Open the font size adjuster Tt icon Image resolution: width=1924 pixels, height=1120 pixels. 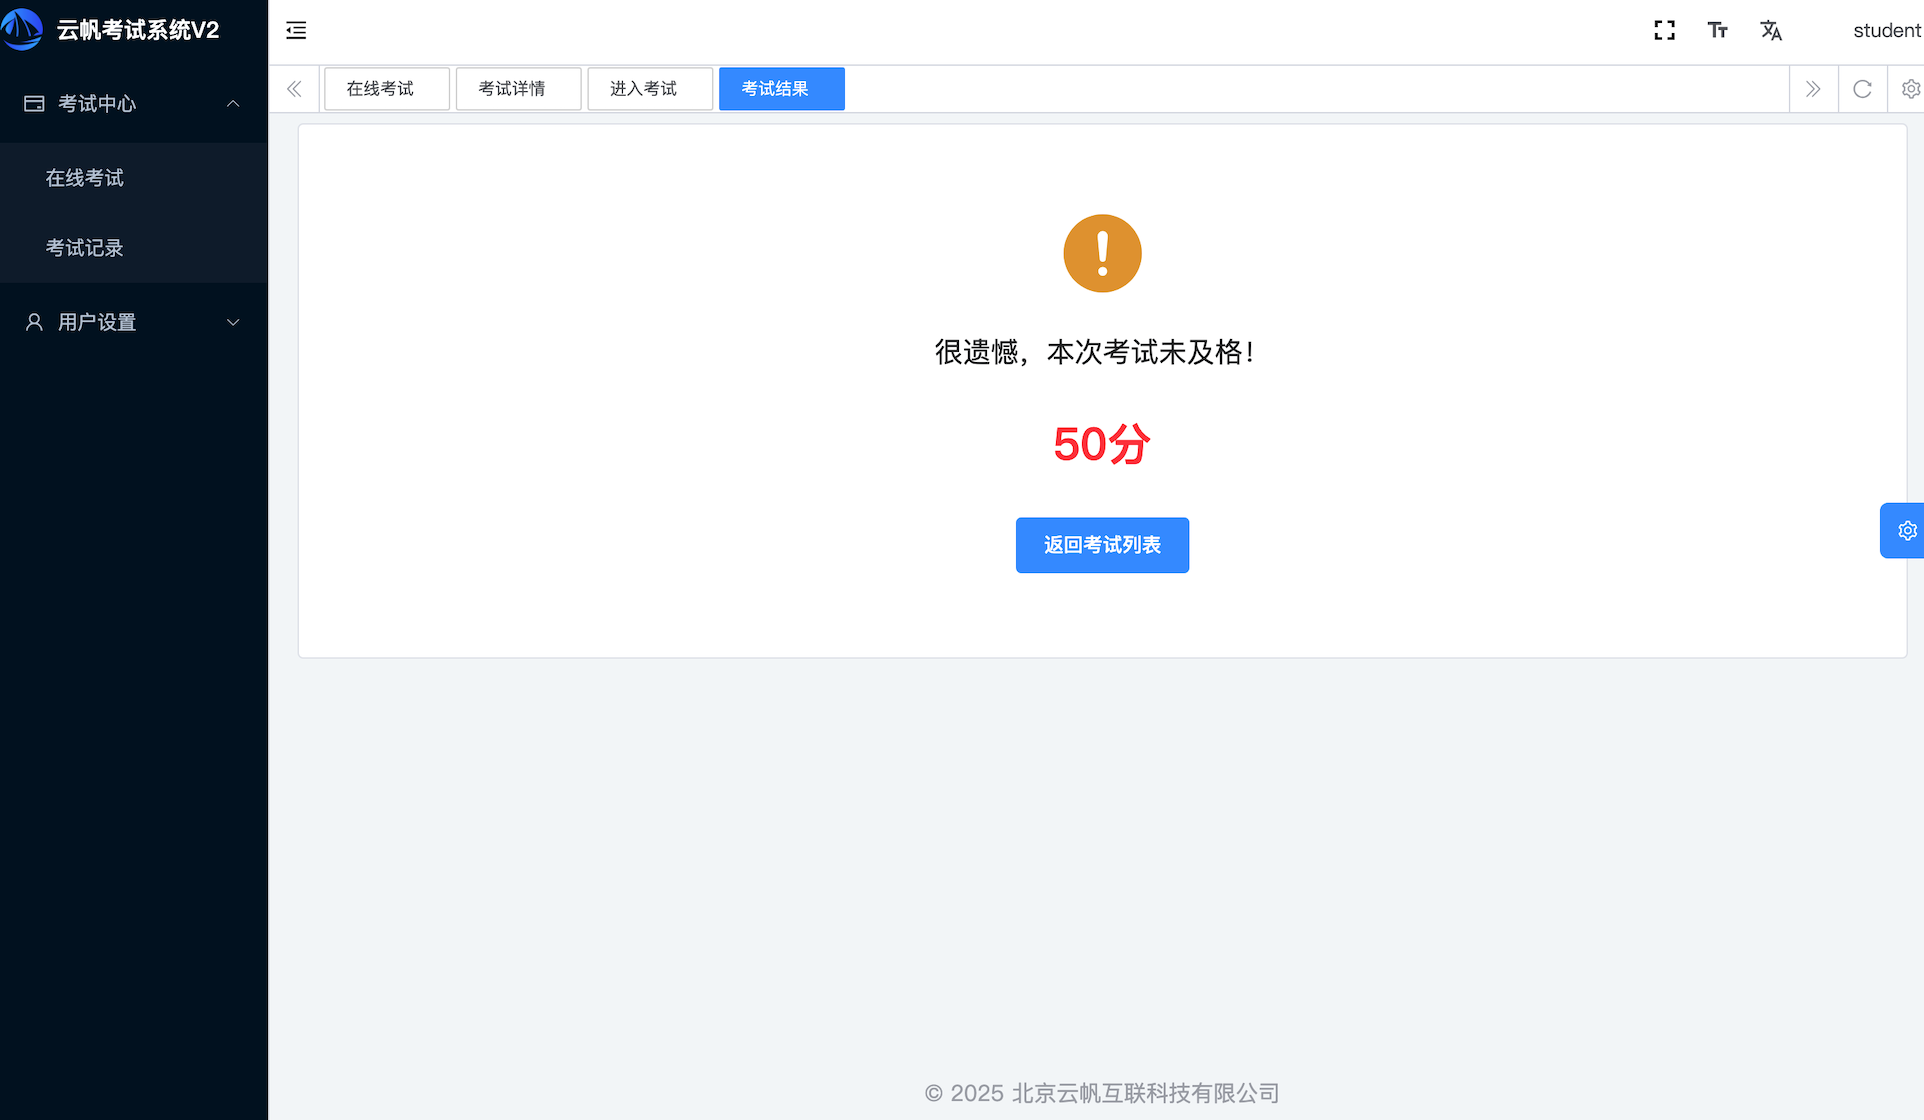tap(1717, 30)
